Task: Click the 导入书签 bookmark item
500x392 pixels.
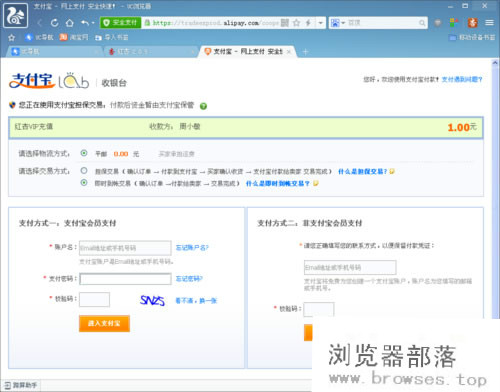Action: tap(111, 37)
